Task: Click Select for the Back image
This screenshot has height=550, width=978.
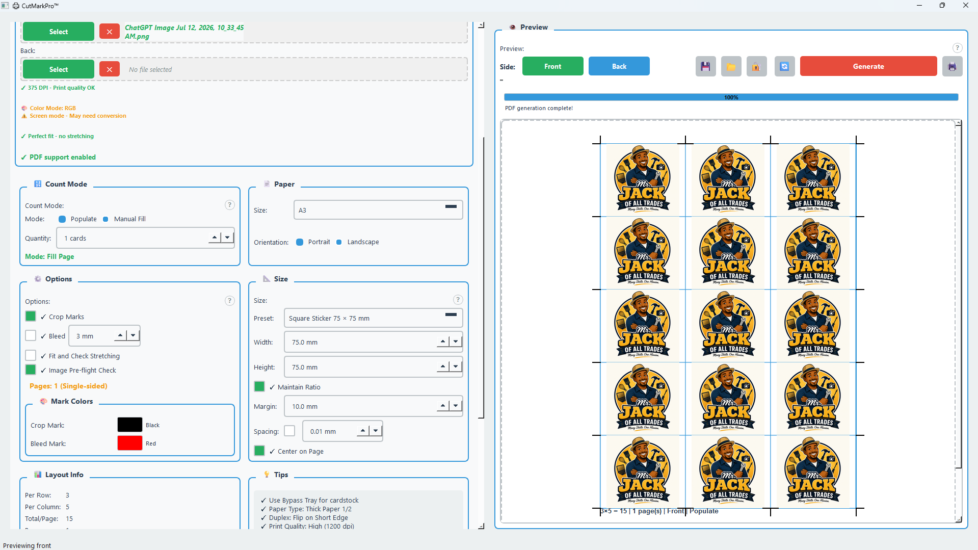Action: coord(59,69)
